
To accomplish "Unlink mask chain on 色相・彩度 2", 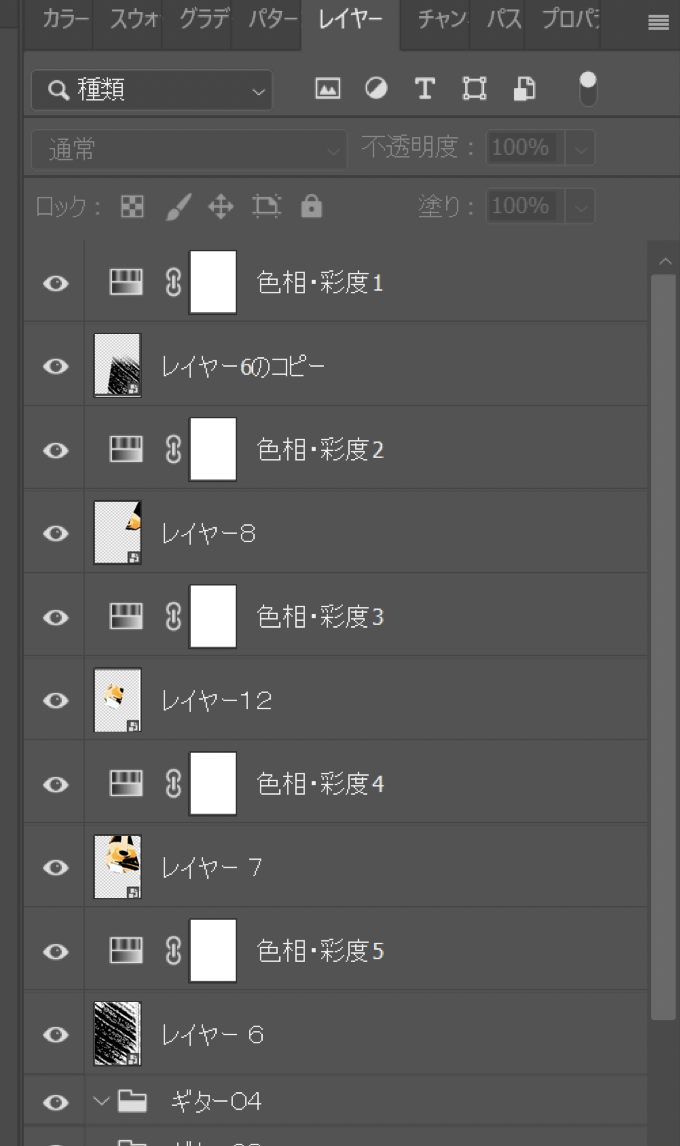I will click(173, 449).
